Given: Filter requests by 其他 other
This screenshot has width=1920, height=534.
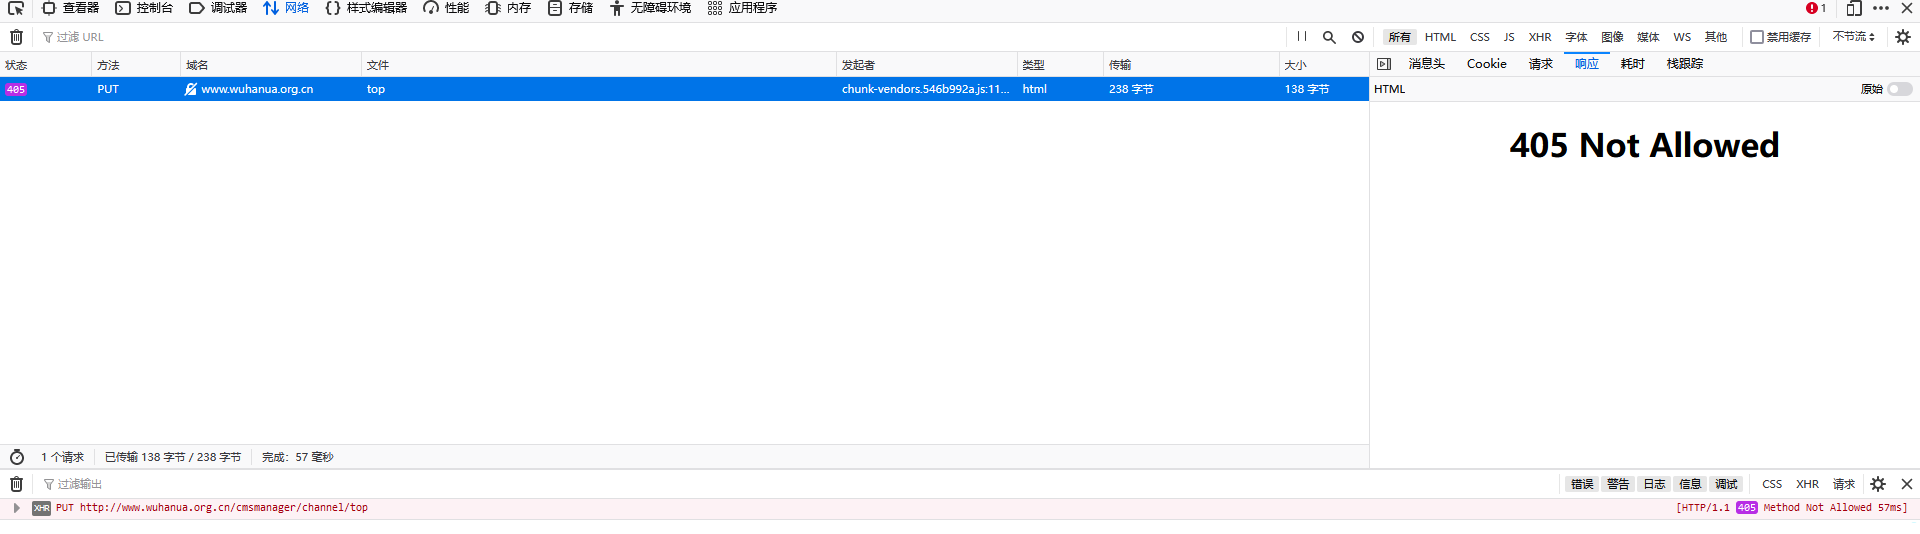Looking at the screenshot, I should tap(1716, 37).
